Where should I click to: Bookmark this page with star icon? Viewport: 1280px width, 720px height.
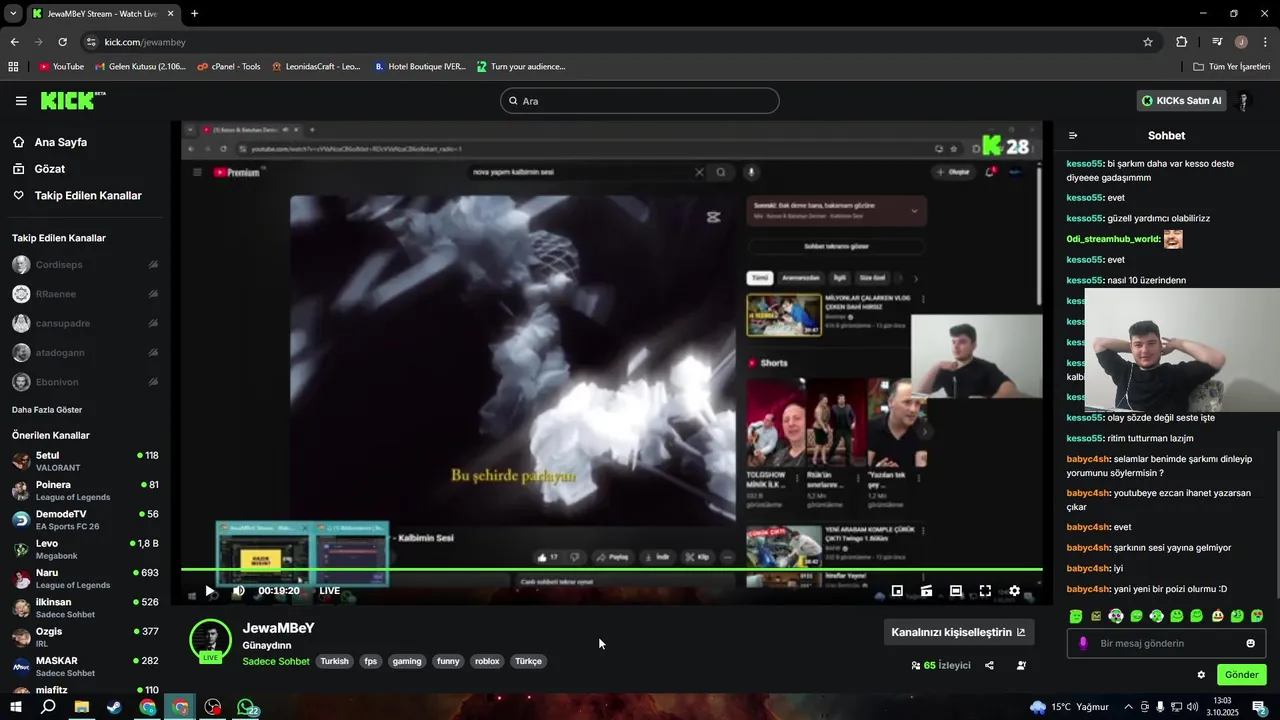[1148, 42]
